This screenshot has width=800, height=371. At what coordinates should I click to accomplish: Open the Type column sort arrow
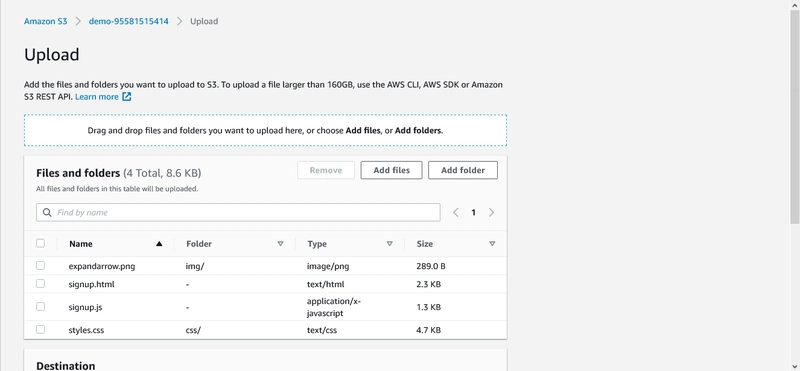click(389, 244)
